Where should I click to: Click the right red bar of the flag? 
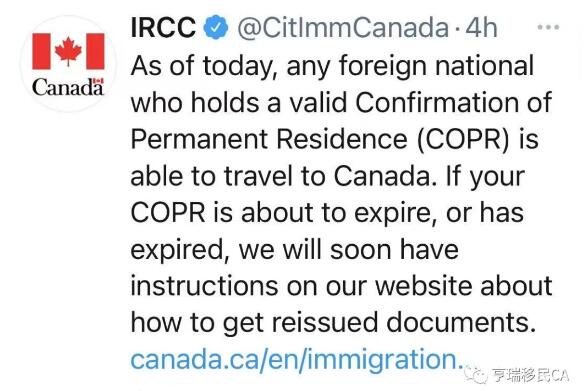point(95,51)
